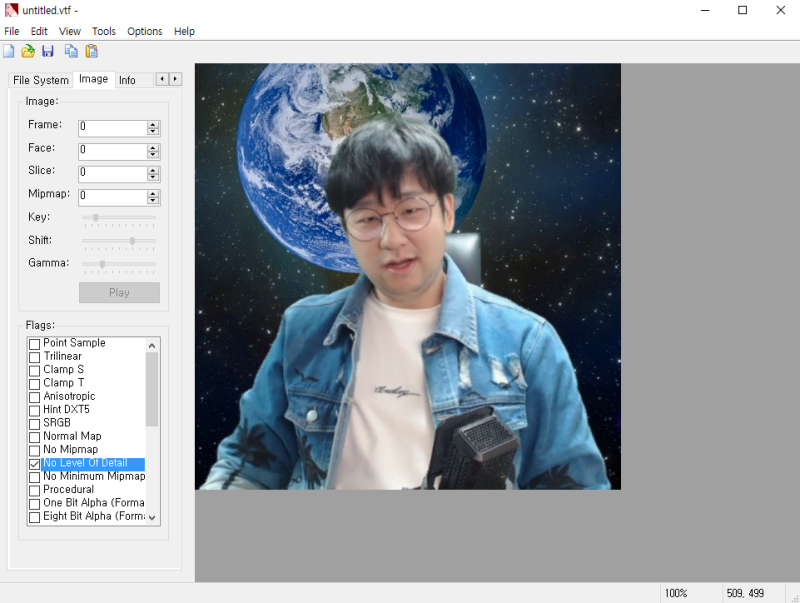This screenshot has height=603, width=800.
Task: Uncheck the No Level Of Detail flag
Action: (34, 464)
